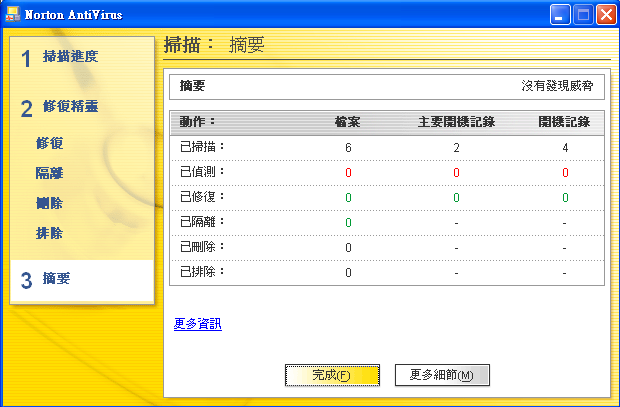
Task: Click green 0 in 已修復 主要開機記錄 cell
Action: tap(456, 197)
